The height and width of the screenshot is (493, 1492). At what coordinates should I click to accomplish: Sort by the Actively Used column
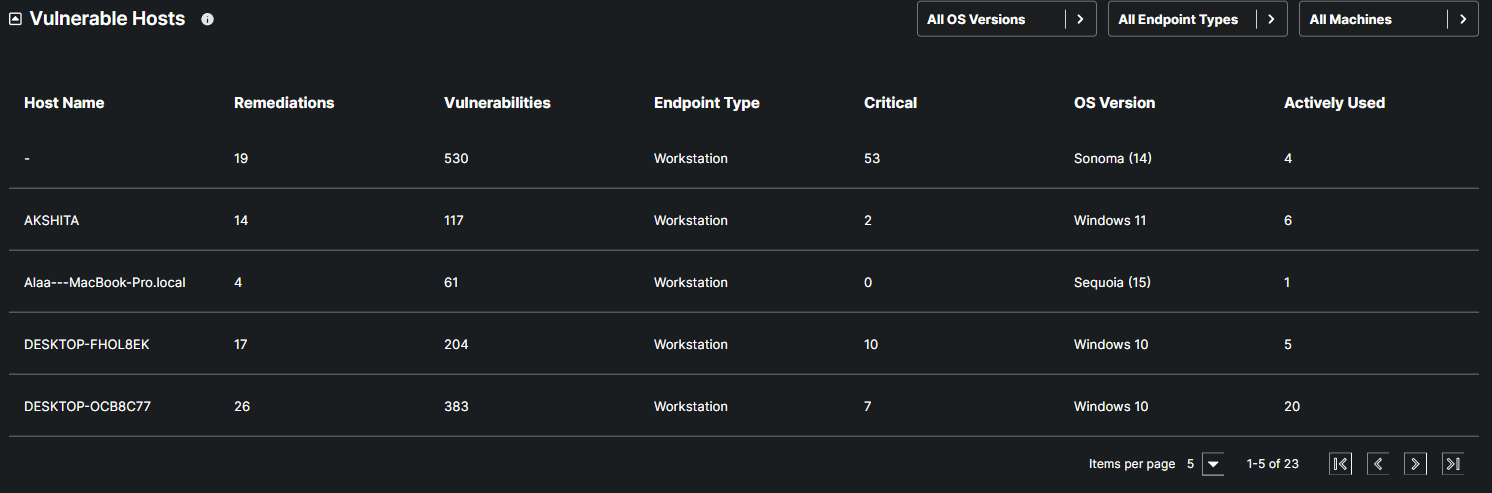1334,103
